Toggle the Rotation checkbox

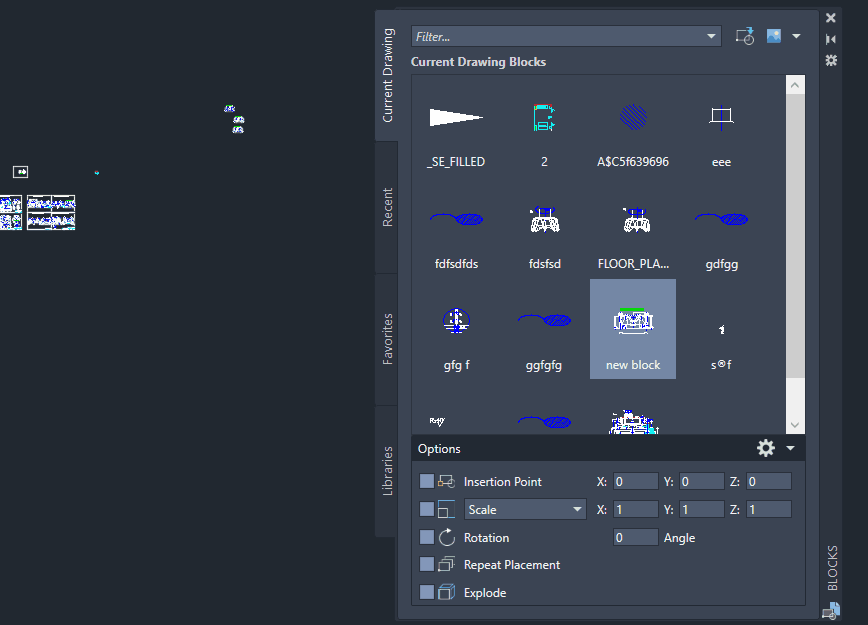tap(427, 538)
